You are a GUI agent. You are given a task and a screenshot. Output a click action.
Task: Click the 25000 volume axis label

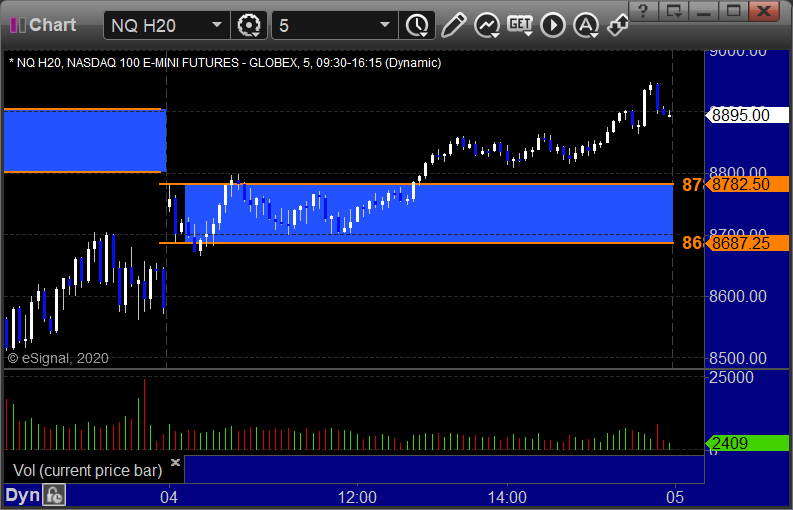731,377
